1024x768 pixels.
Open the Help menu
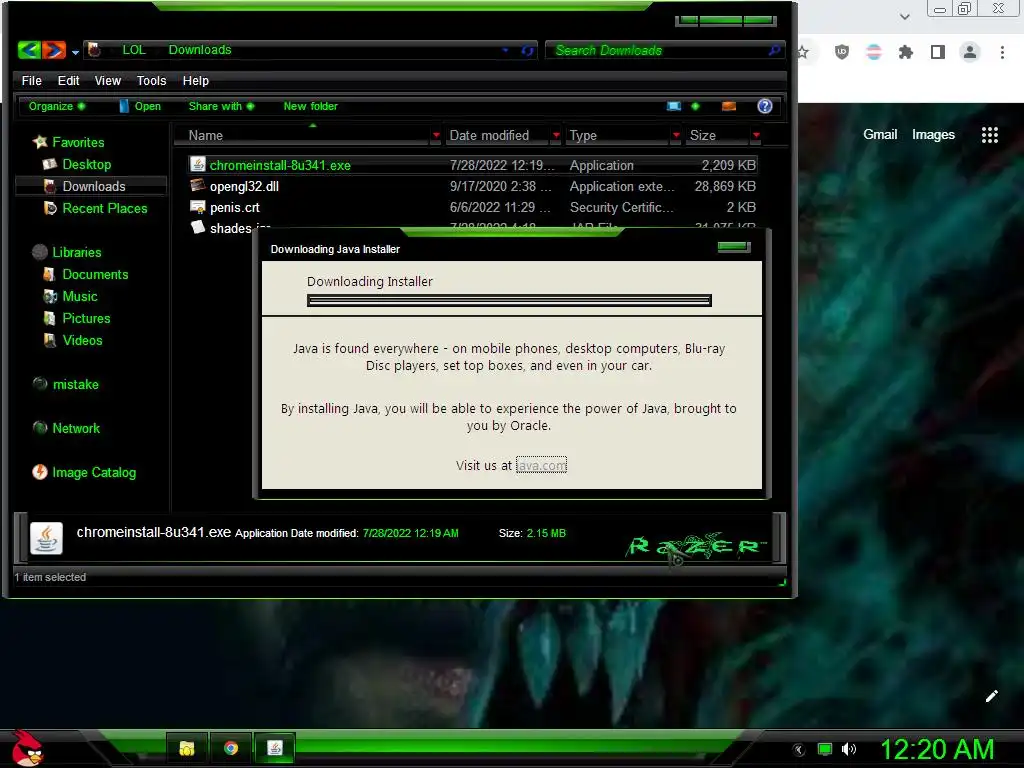[195, 80]
